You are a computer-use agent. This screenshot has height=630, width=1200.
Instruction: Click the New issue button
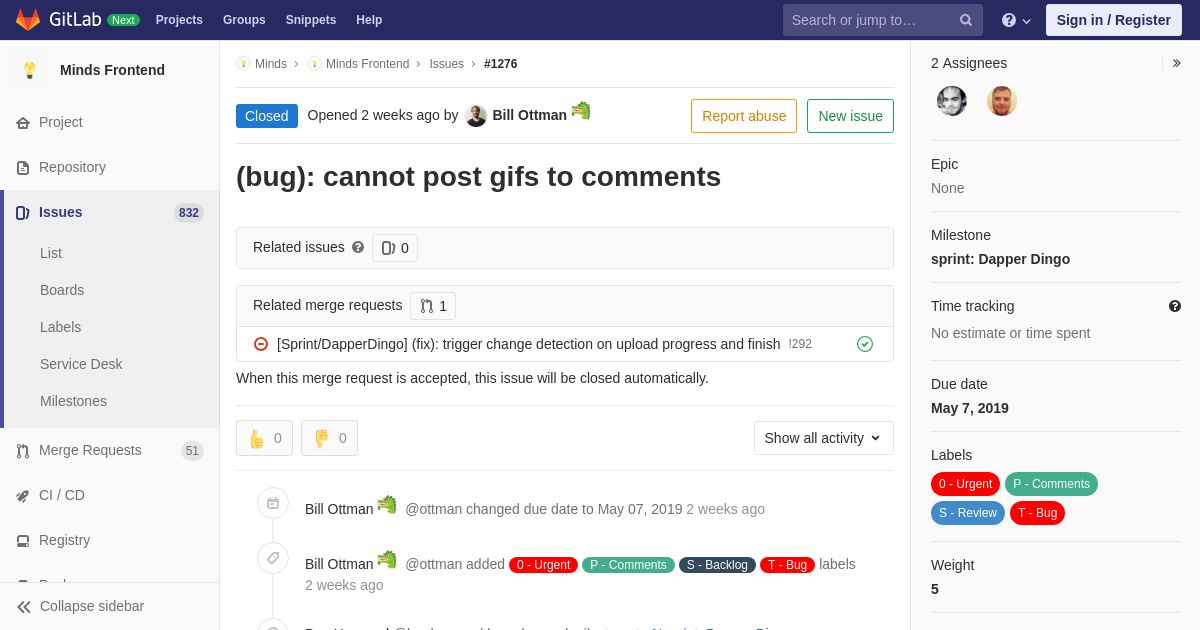click(851, 116)
